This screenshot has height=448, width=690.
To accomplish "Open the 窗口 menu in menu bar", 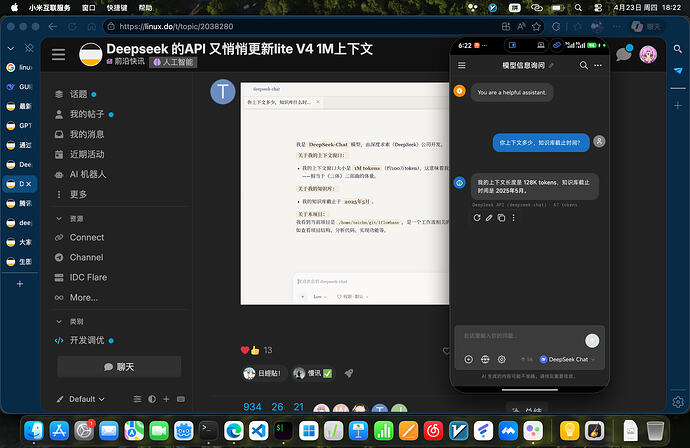I will [x=88, y=7].
